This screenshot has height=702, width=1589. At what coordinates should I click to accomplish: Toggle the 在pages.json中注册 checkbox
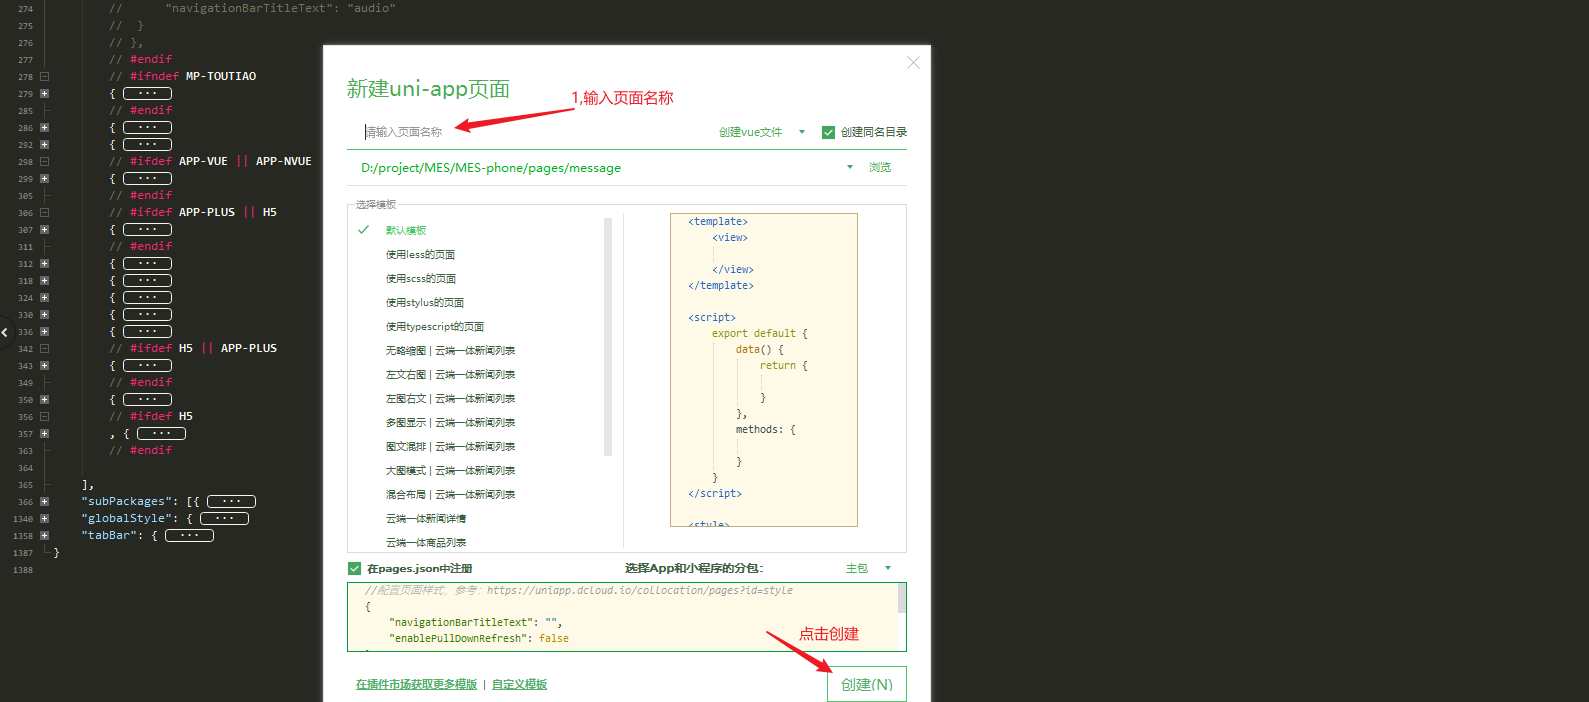tap(354, 568)
